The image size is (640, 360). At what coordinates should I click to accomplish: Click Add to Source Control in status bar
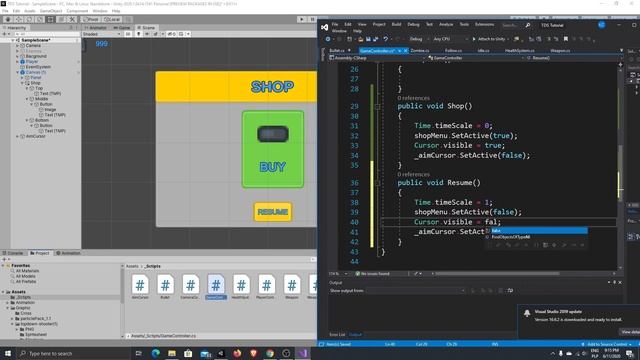(606, 344)
